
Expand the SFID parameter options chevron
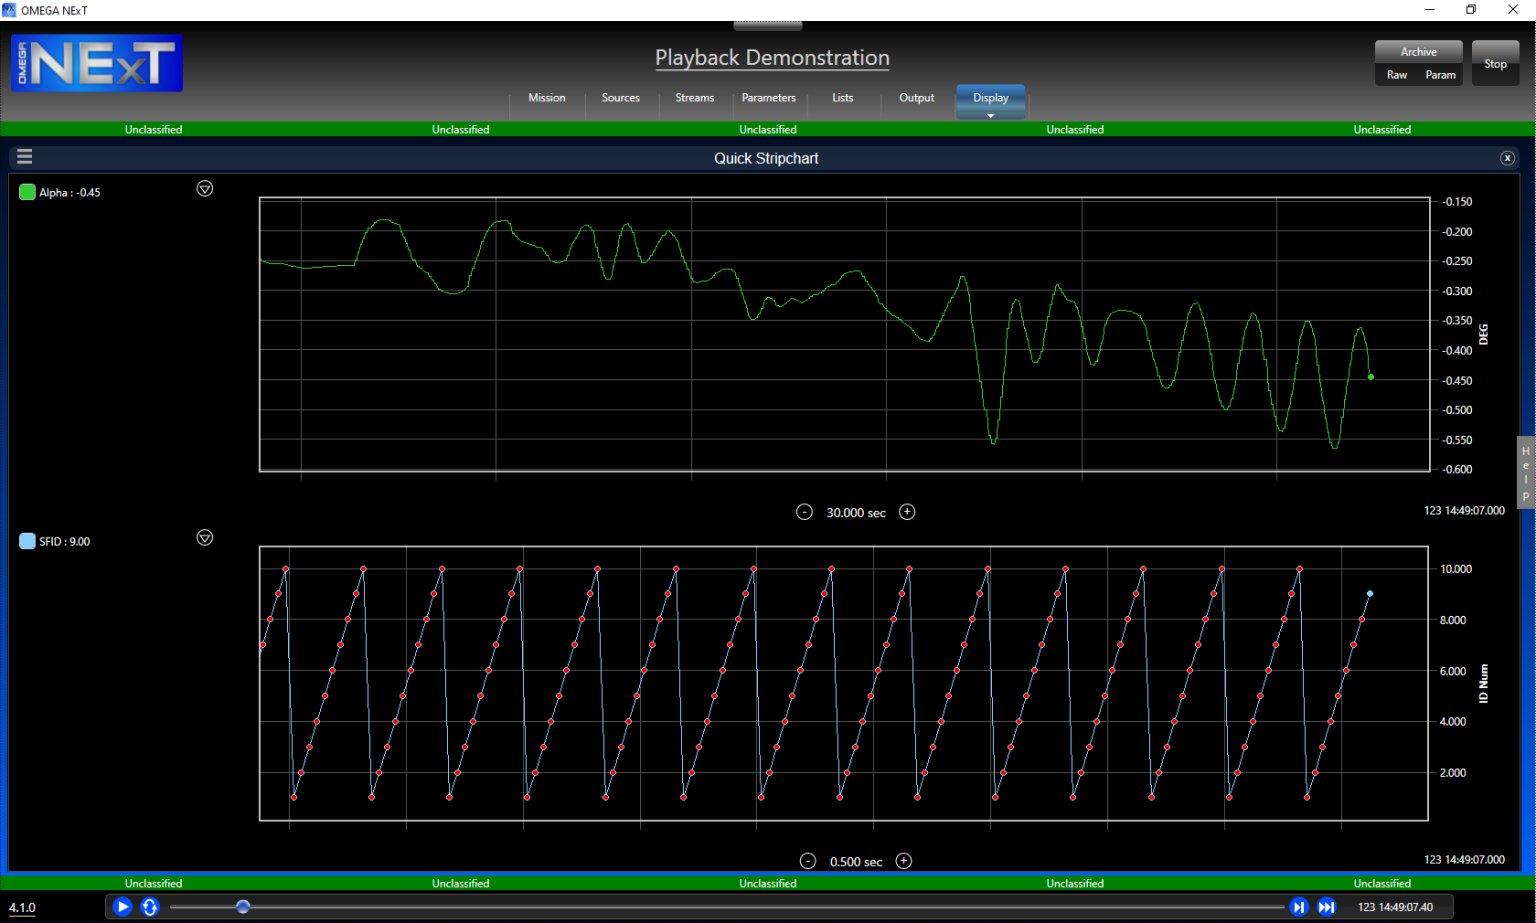tap(204, 538)
